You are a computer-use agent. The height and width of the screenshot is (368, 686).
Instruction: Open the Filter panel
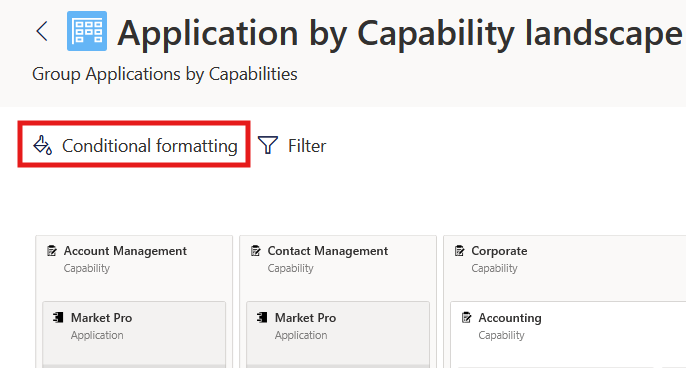(292, 145)
